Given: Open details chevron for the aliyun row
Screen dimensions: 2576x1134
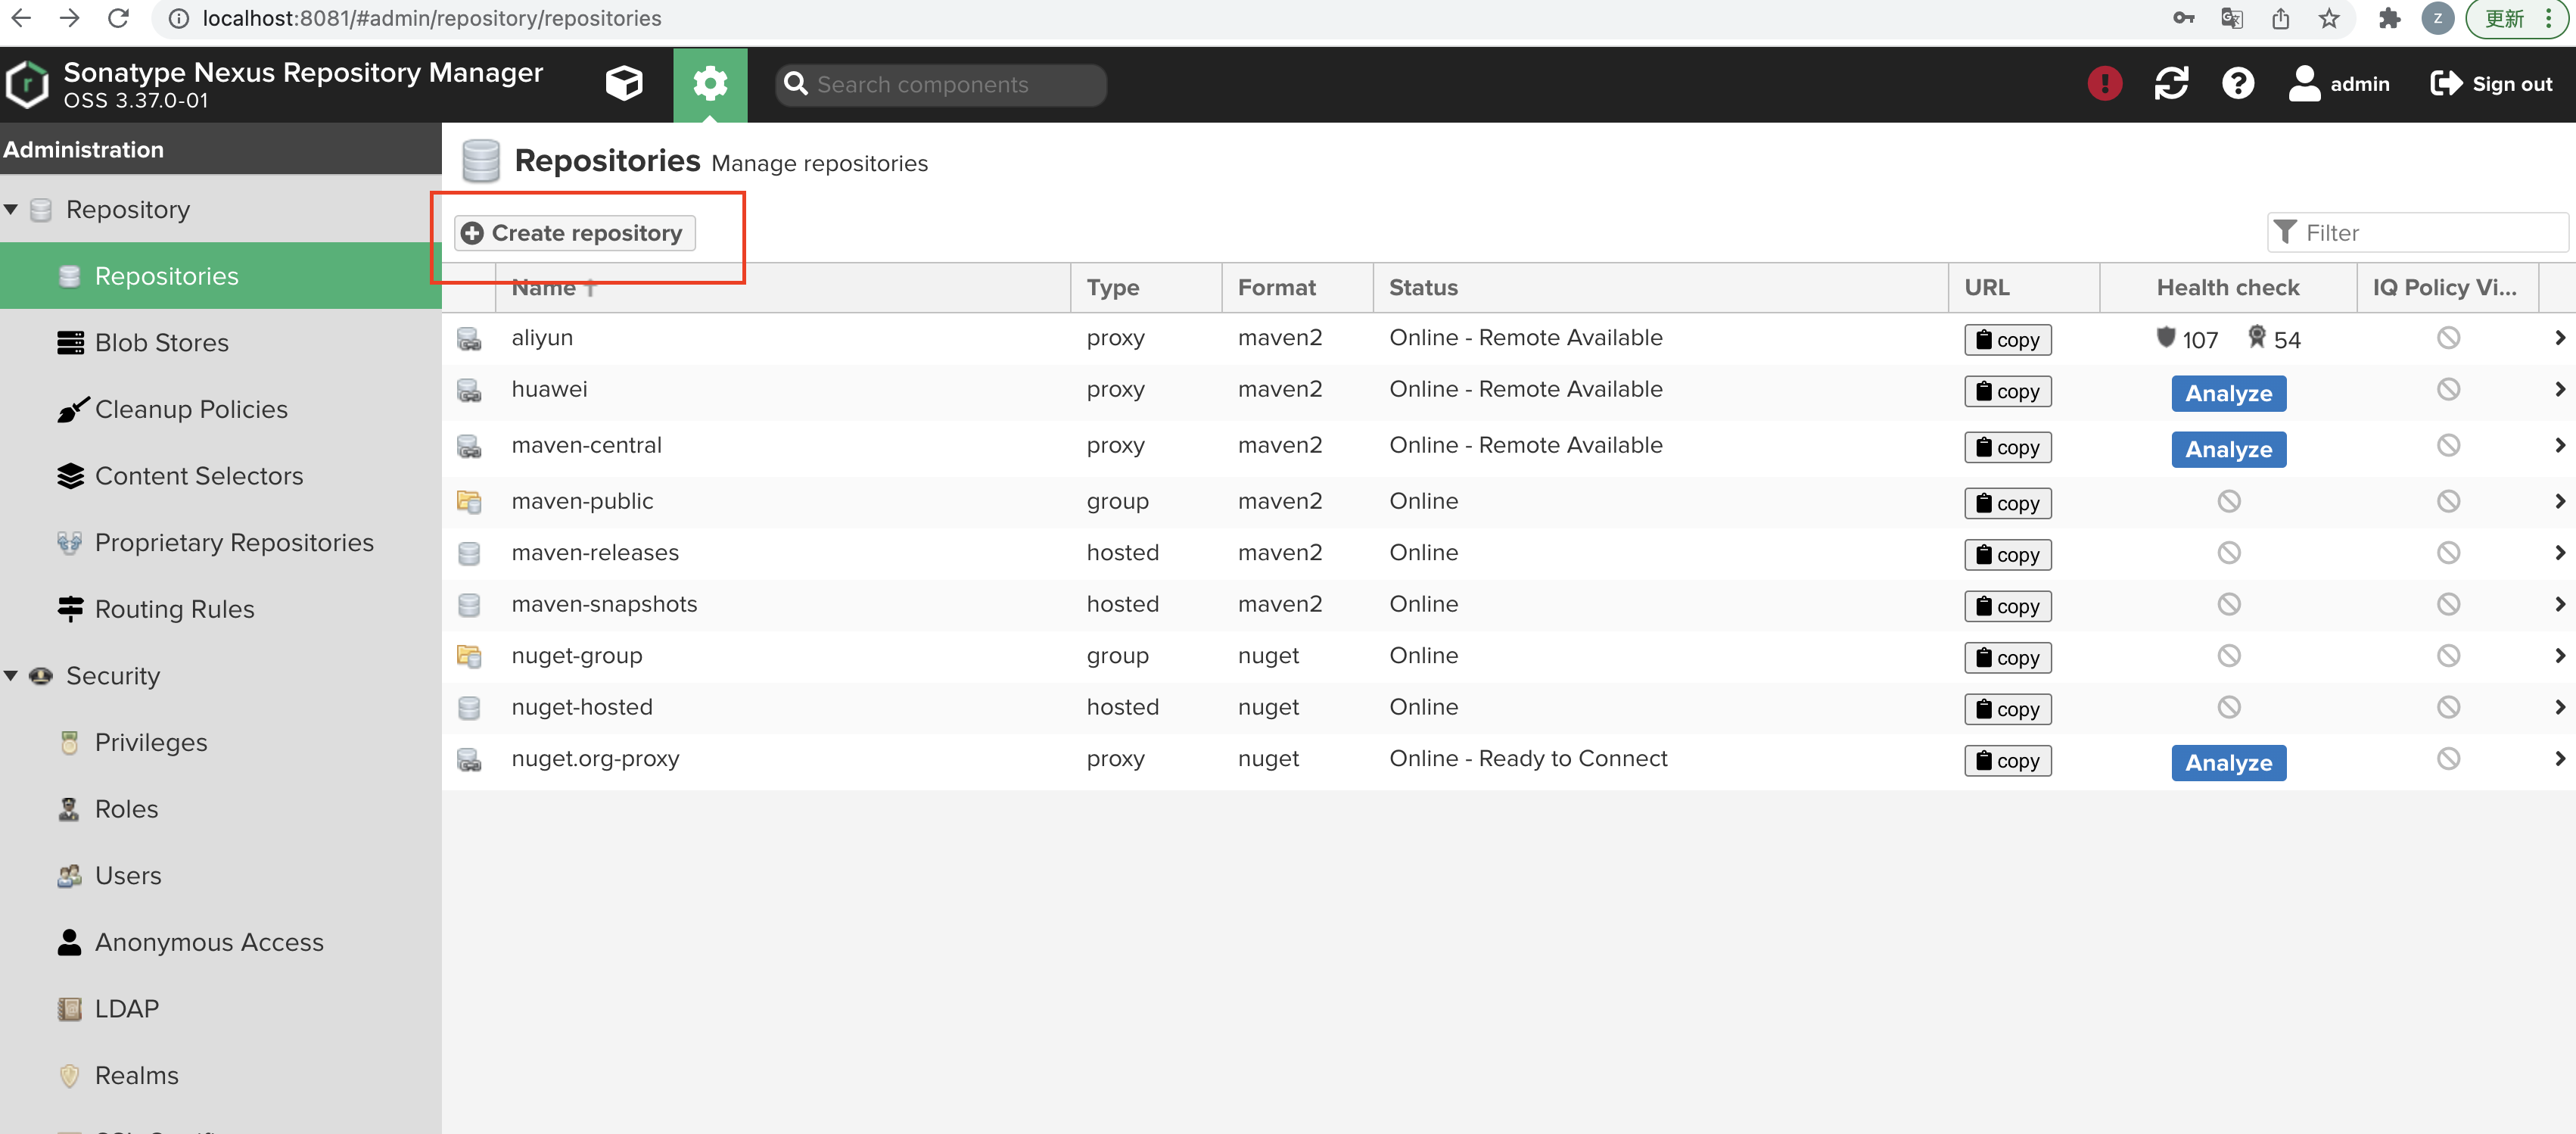Looking at the screenshot, I should (x=2560, y=338).
